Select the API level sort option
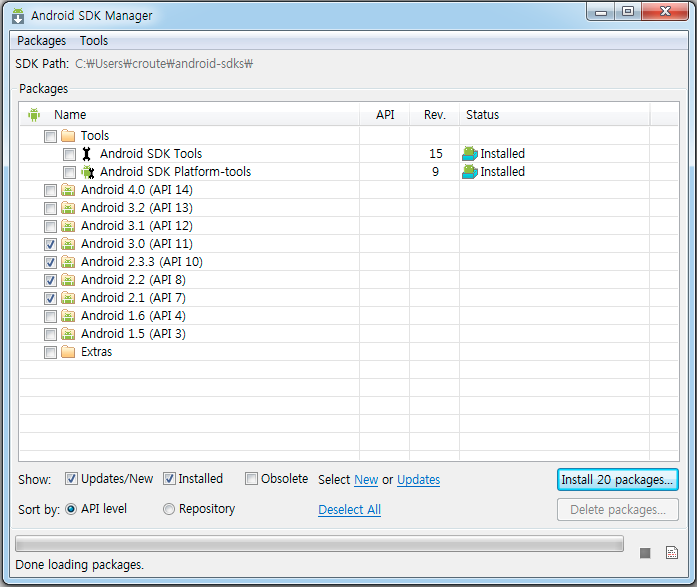The image size is (697, 587). pos(71,509)
